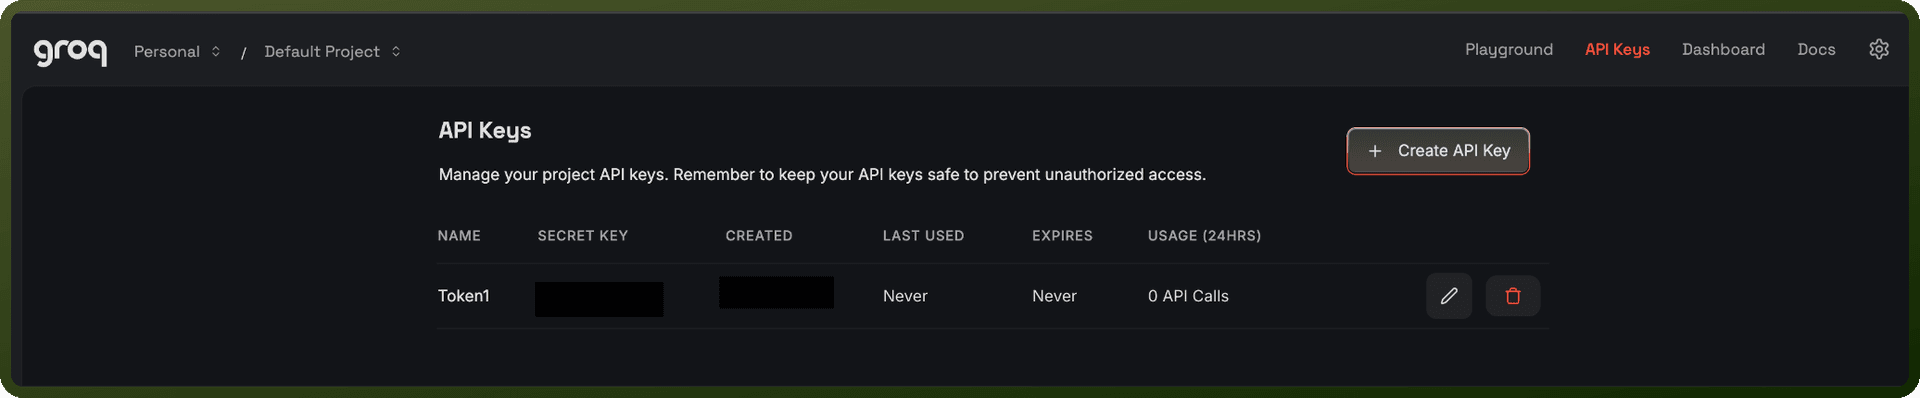The height and width of the screenshot is (398, 1920).
Task: Click the NAME column header
Action: (x=459, y=236)
